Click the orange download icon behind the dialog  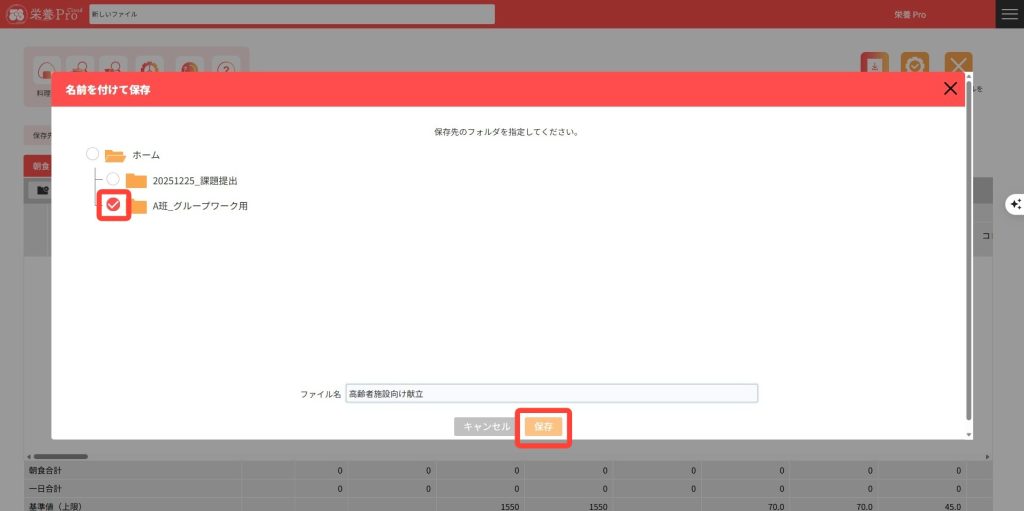click(x=874, y=64)
